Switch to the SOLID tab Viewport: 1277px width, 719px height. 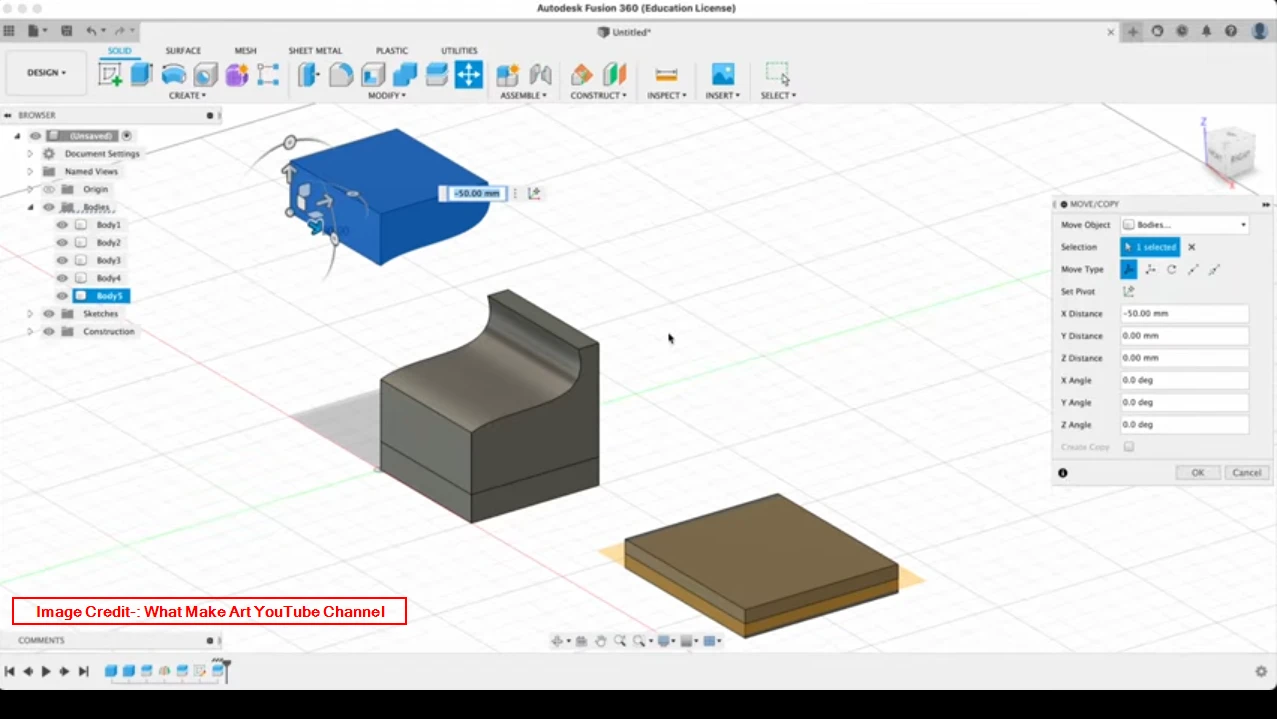coord(119,51)
